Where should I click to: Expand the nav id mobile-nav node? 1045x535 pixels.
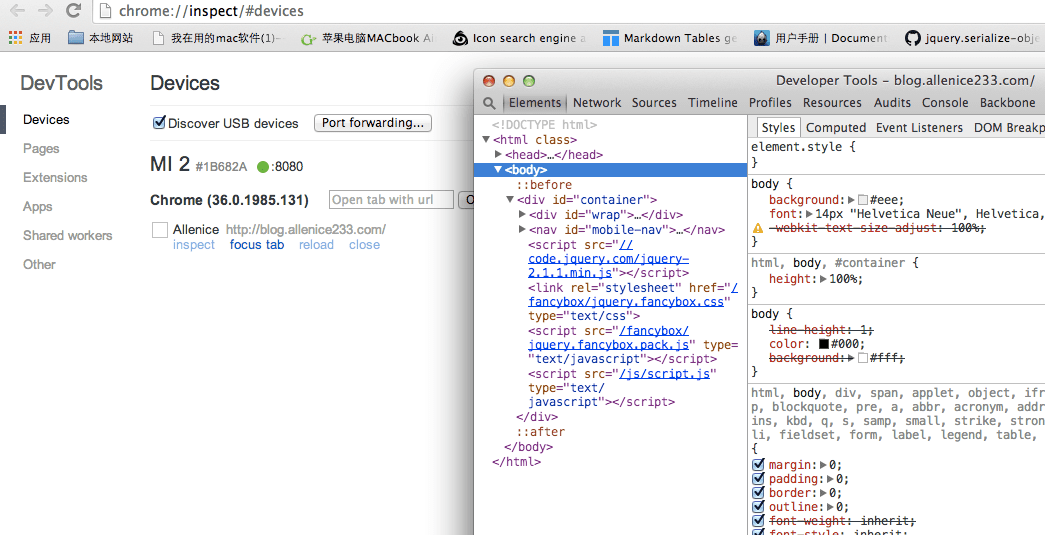(522, 229)
